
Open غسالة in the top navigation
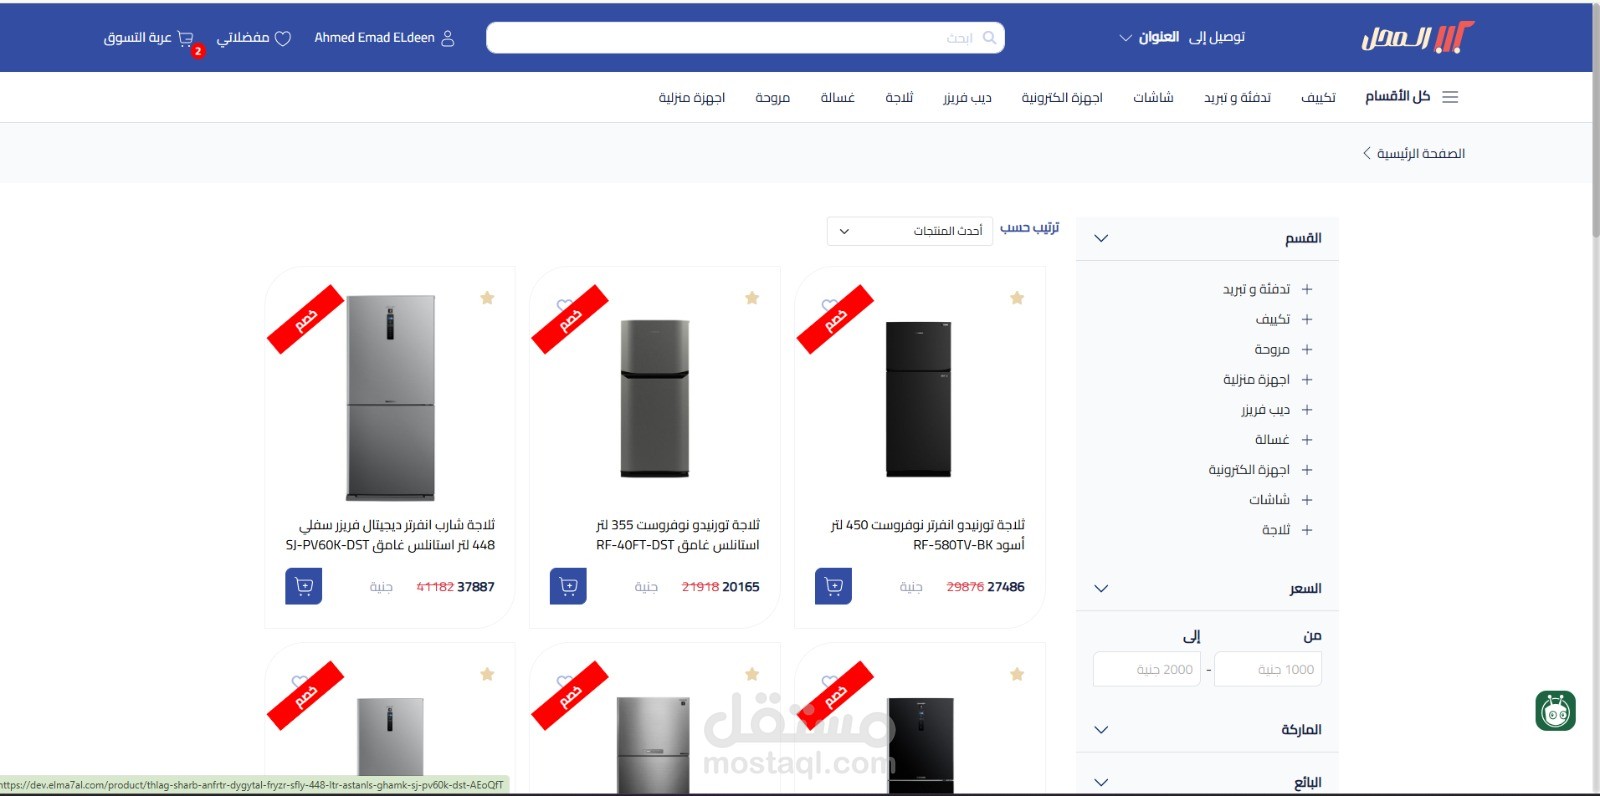pyautogui.click(x=837, y=97)
